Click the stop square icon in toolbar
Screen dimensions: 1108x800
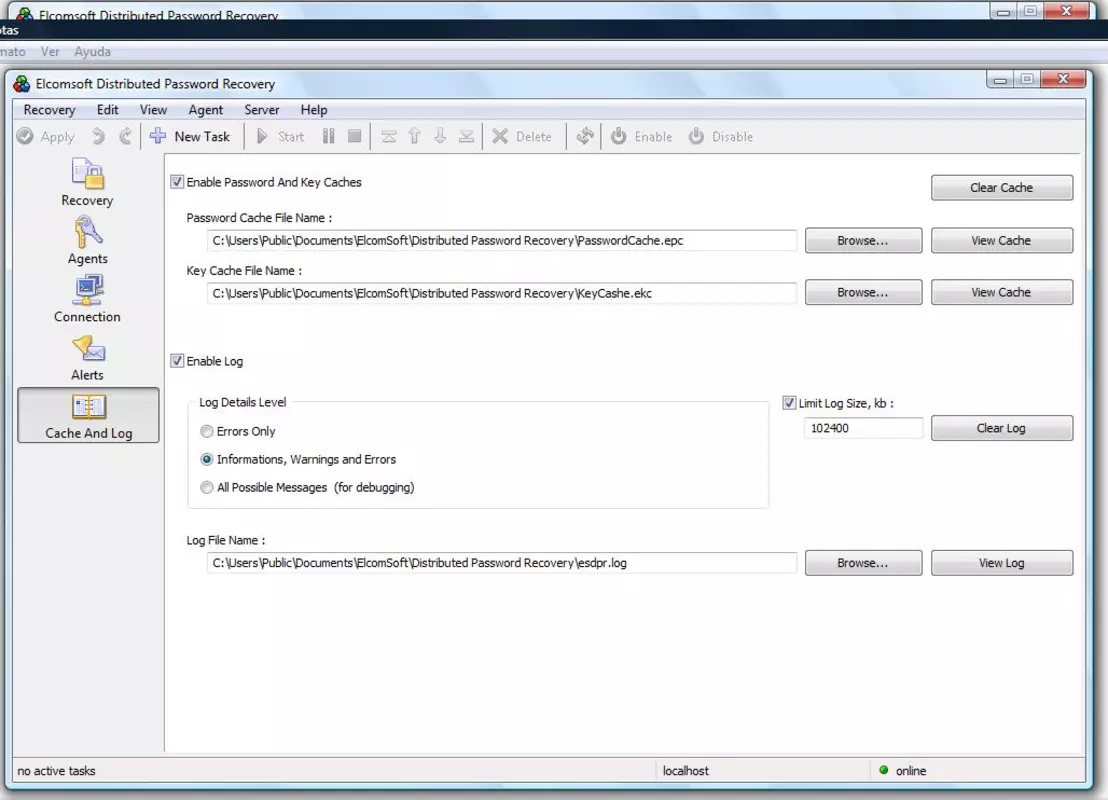(355, 136)
